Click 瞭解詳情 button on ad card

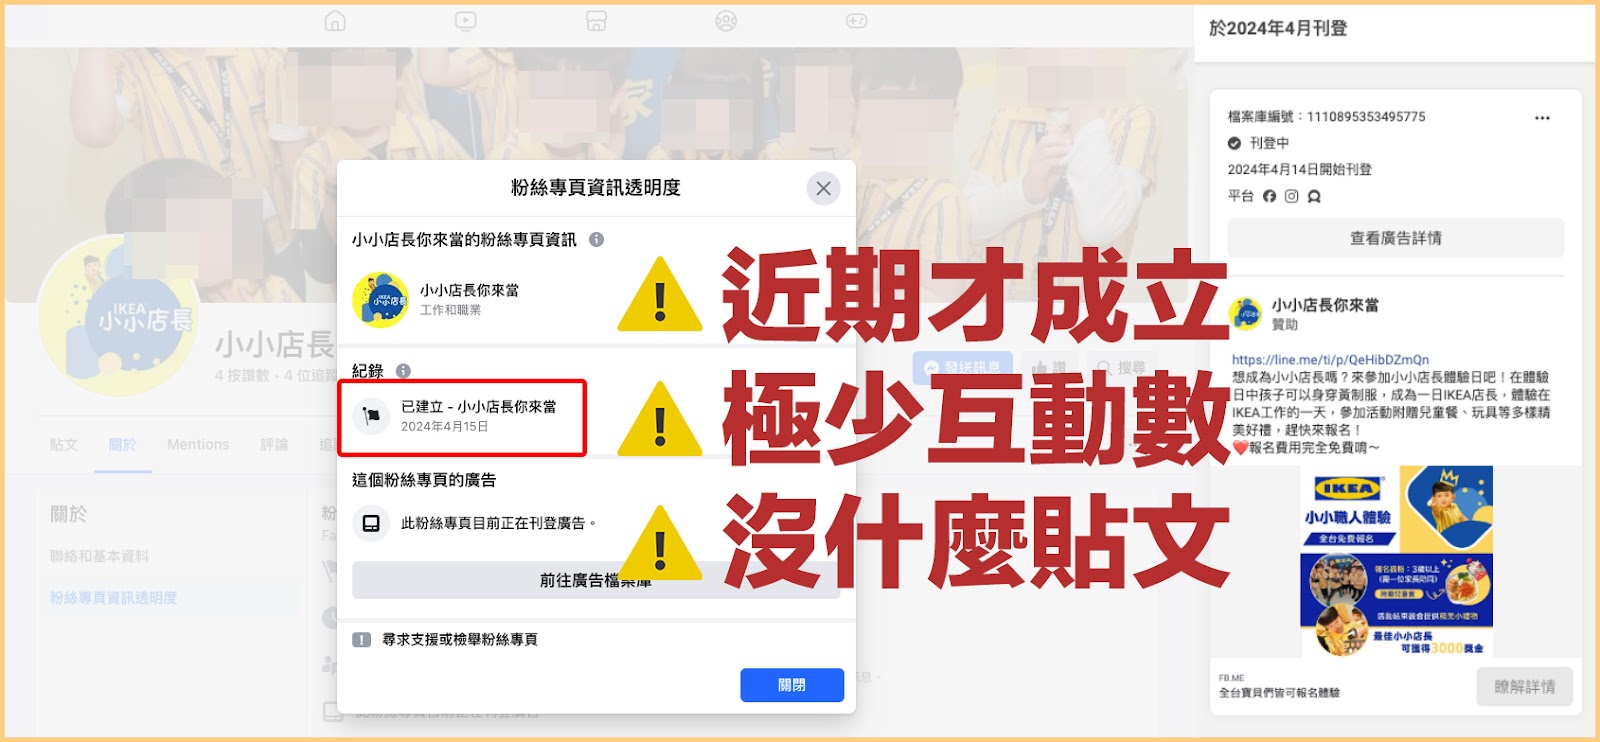(1525, 687)
